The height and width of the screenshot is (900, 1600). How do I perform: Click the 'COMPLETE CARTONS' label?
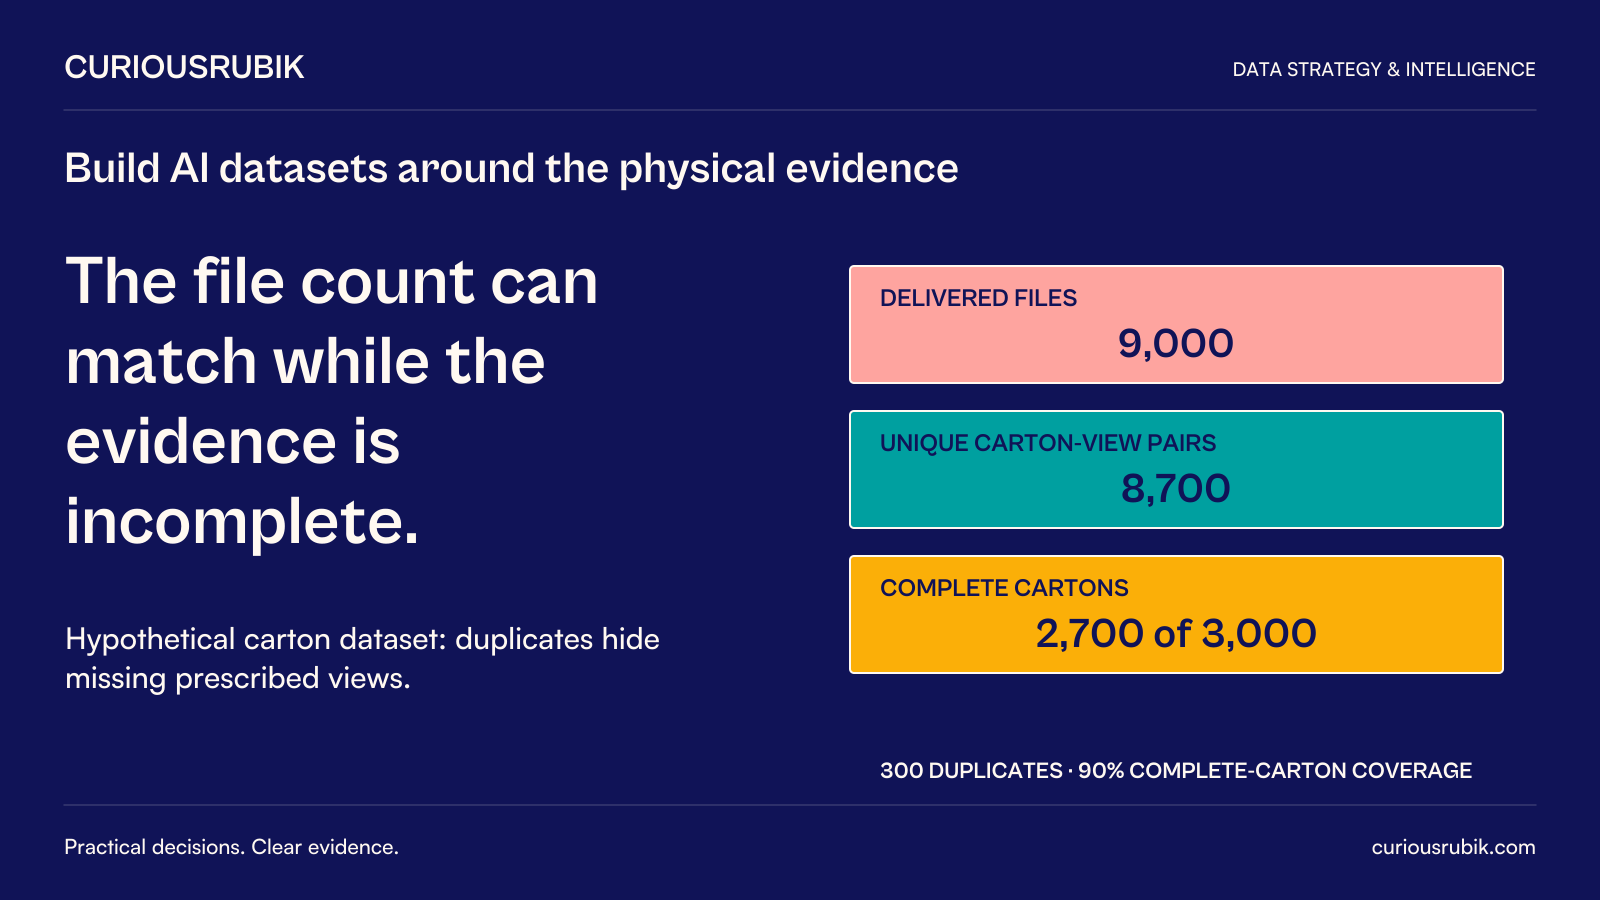pyautogui.click(x=1004, y=588)
